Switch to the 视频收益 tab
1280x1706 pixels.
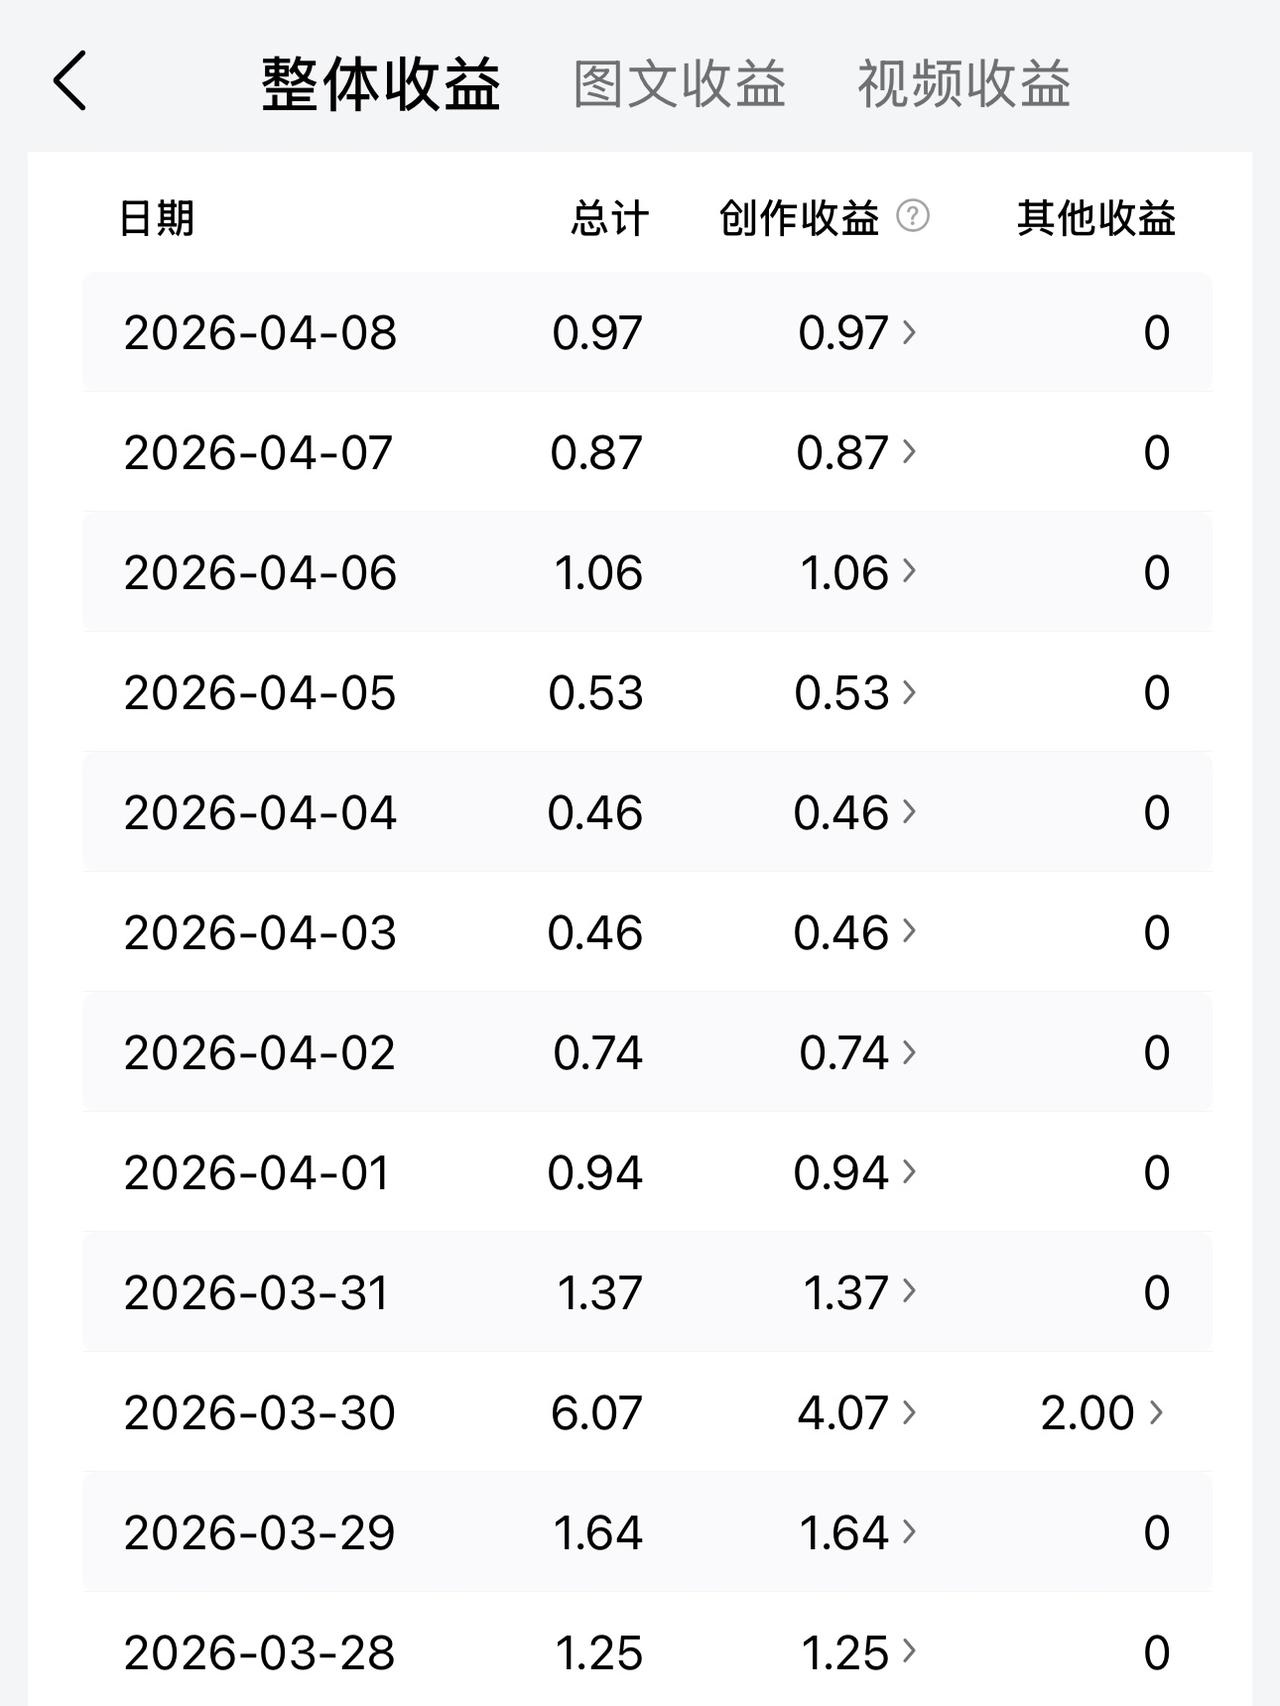(964, 83)
